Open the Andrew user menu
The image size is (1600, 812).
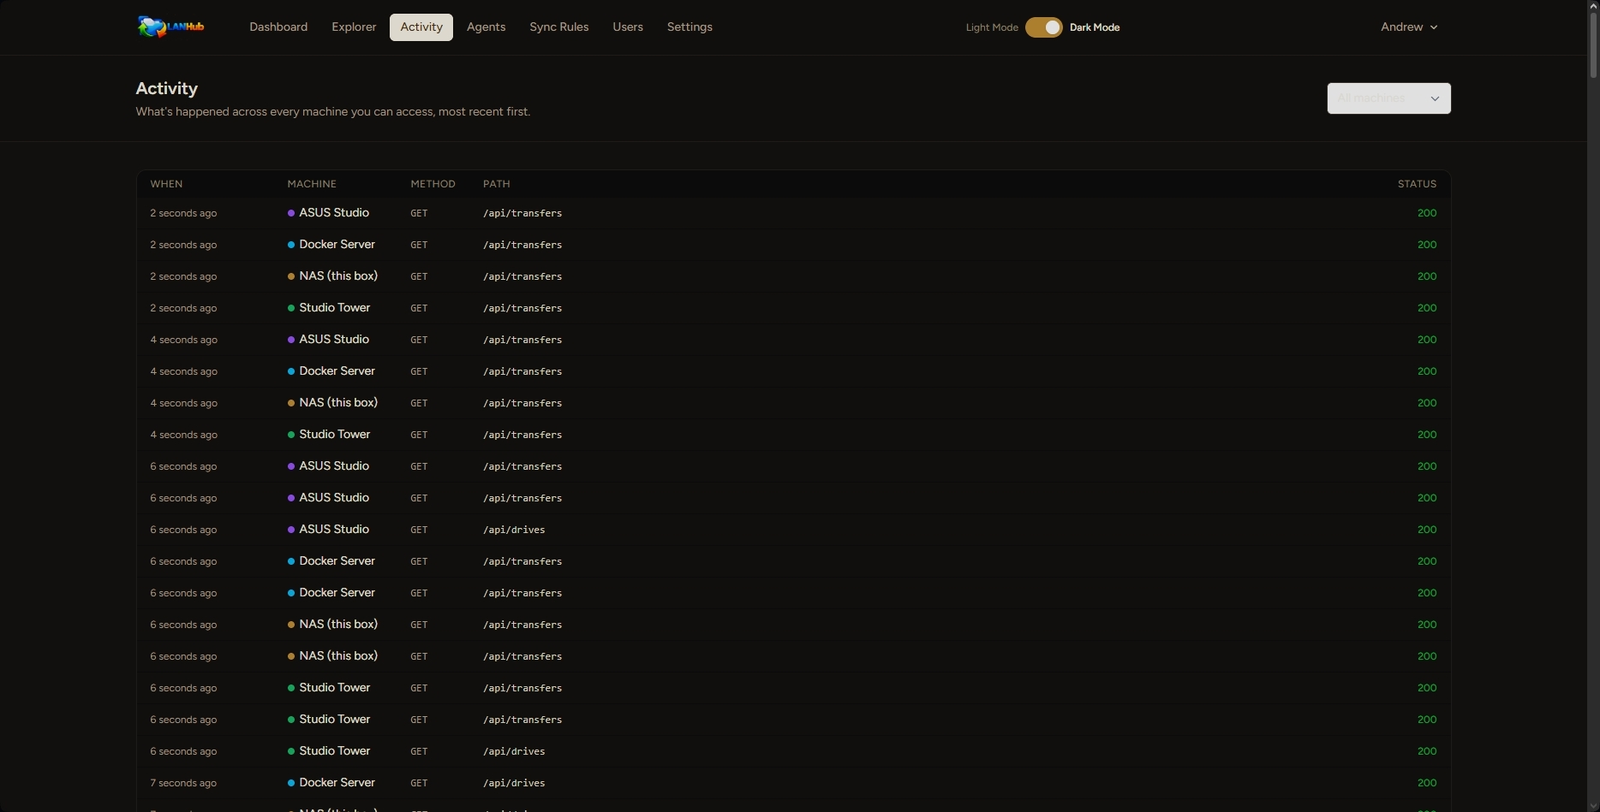pos(1409,27)
